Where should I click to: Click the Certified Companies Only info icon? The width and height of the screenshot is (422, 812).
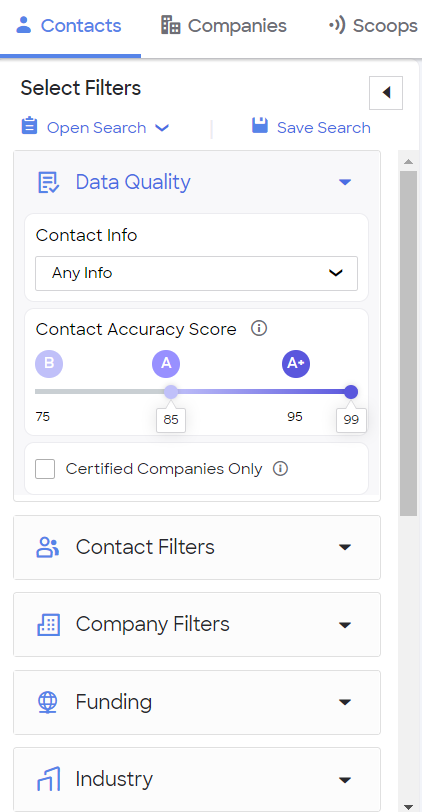(280, 469)
